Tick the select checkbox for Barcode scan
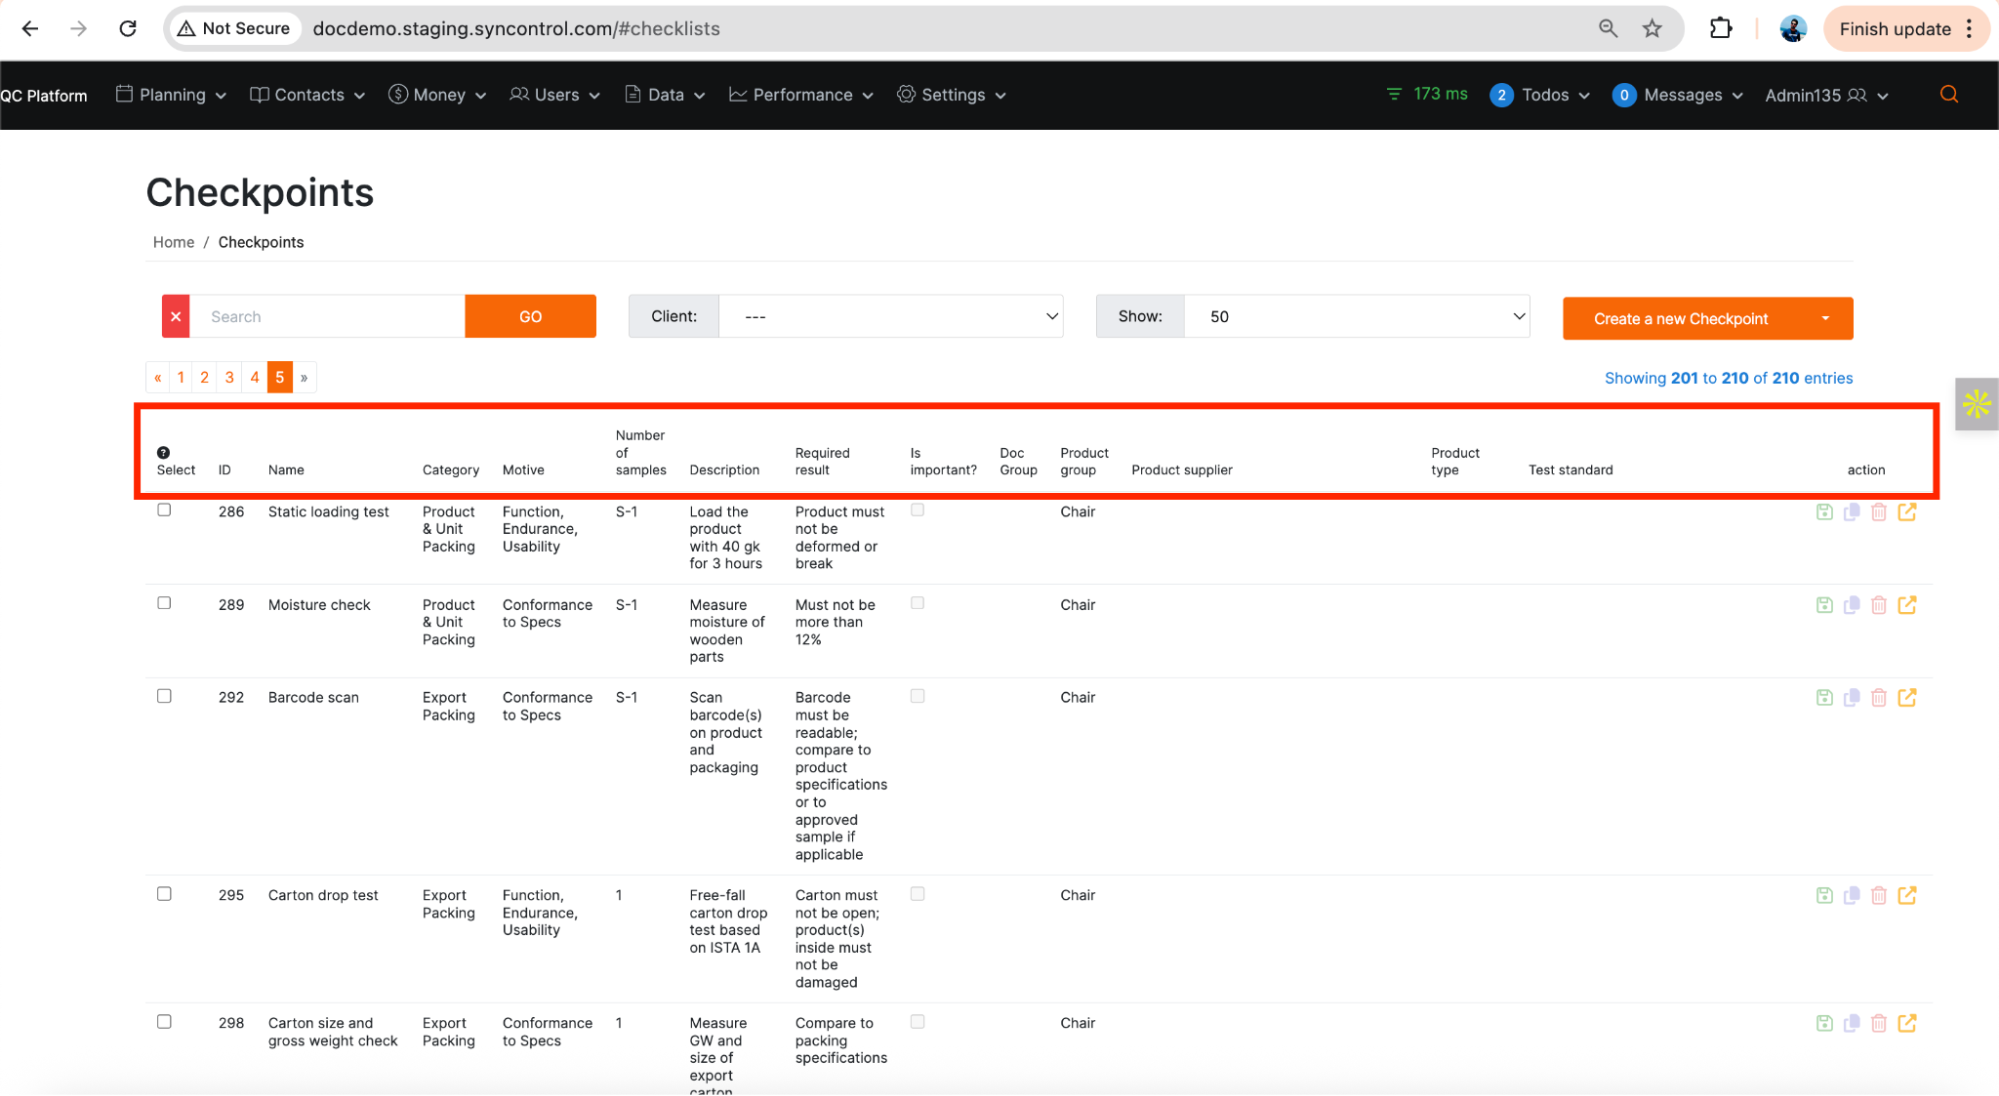The image size is (1999, 1096). click(x=164, y=696)
